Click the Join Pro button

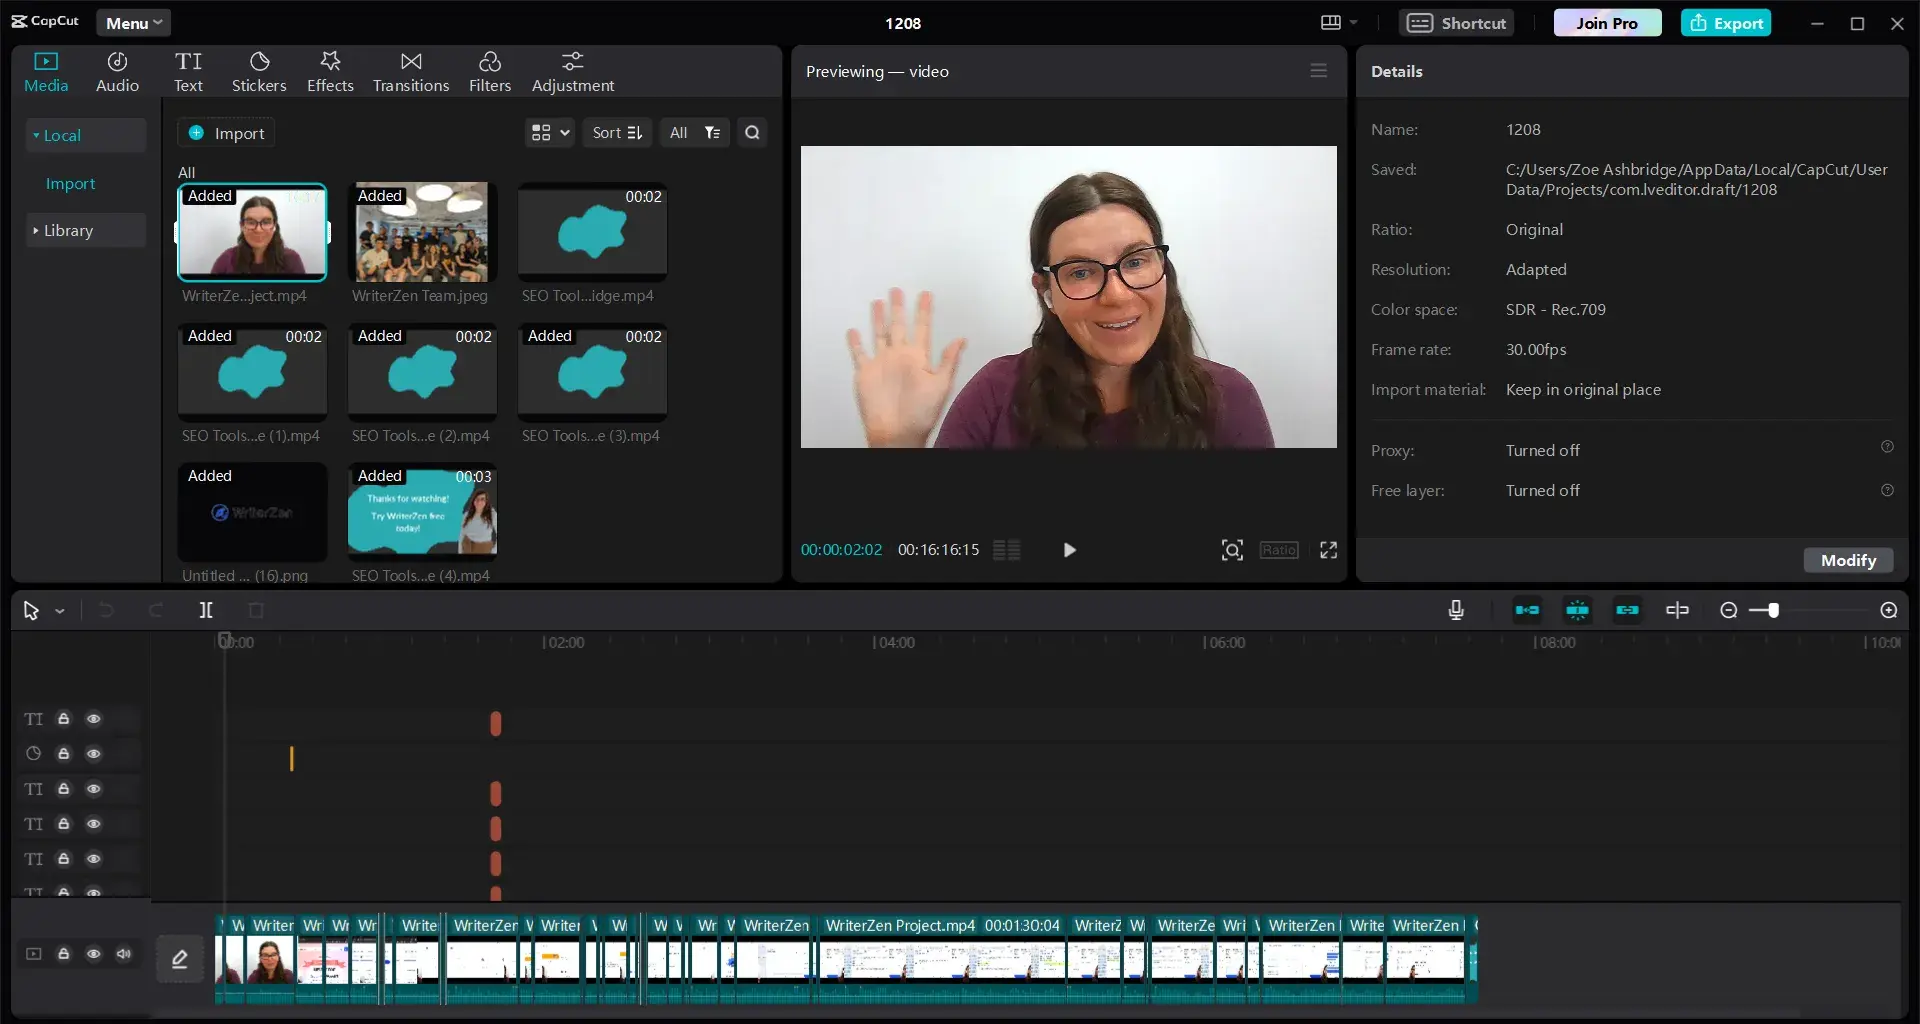click(1607, 23)
